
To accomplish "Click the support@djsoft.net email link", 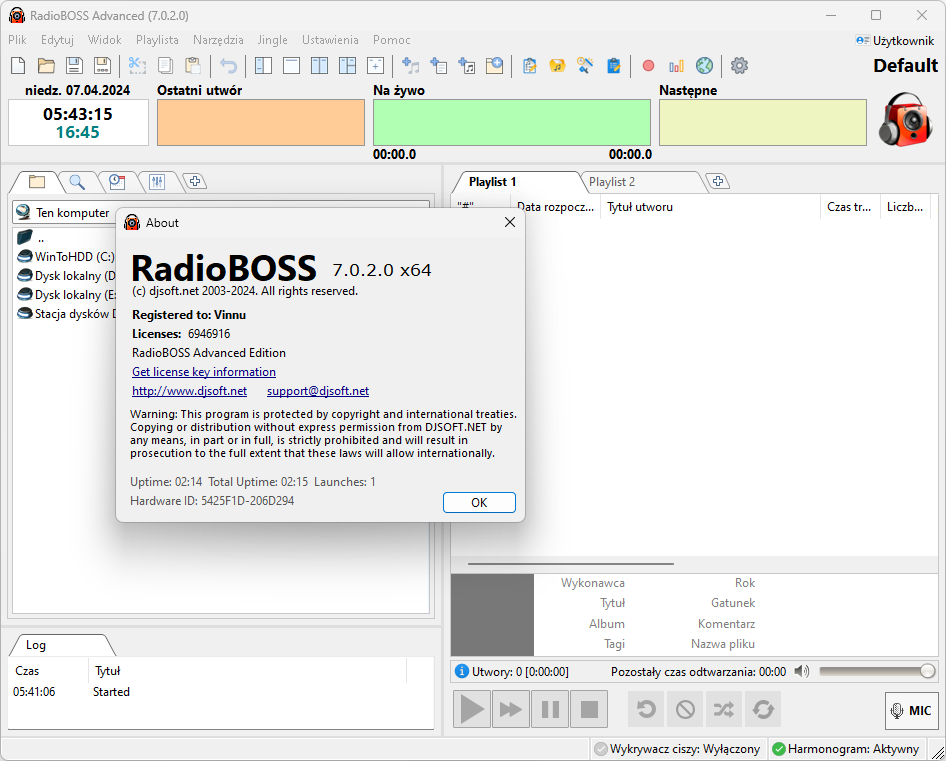I will coord(318,390).
